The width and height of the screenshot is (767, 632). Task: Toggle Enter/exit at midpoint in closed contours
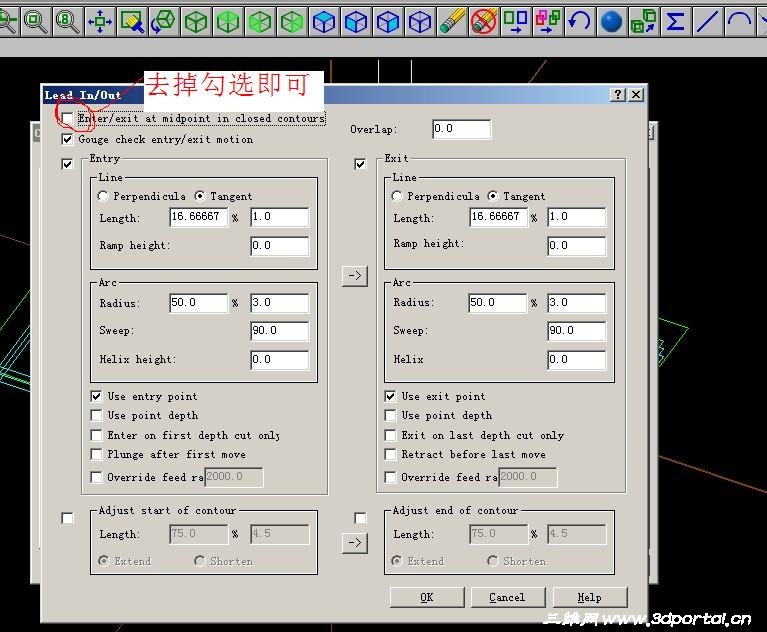[x=68, y=118]
